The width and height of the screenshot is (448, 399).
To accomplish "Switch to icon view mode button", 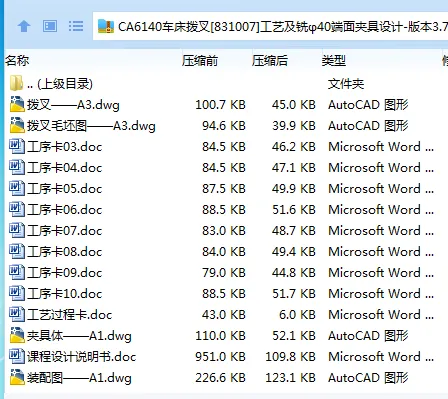I will click(x=50, y=26).
